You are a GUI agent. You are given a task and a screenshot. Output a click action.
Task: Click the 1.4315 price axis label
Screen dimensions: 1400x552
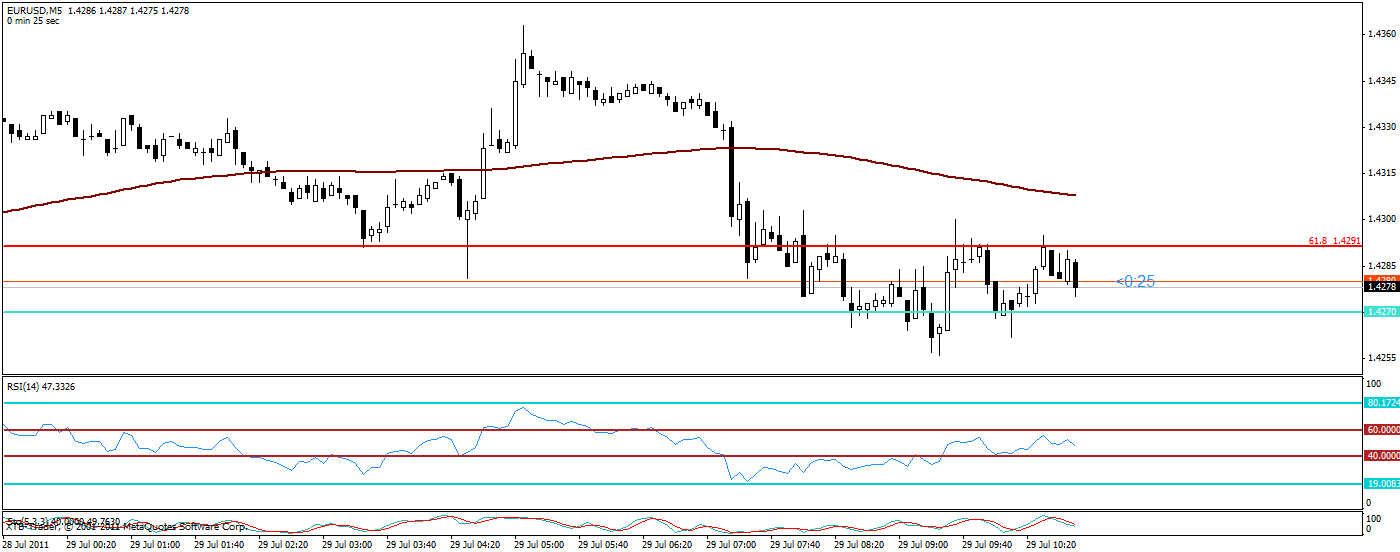tap(1381, 173)
